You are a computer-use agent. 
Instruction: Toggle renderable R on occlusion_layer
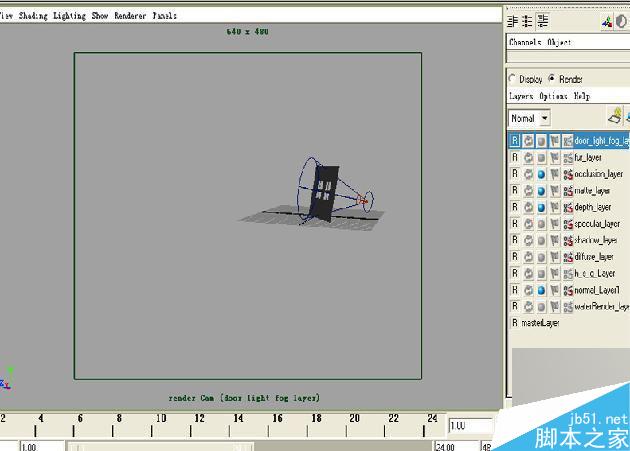tap(515, 174)
